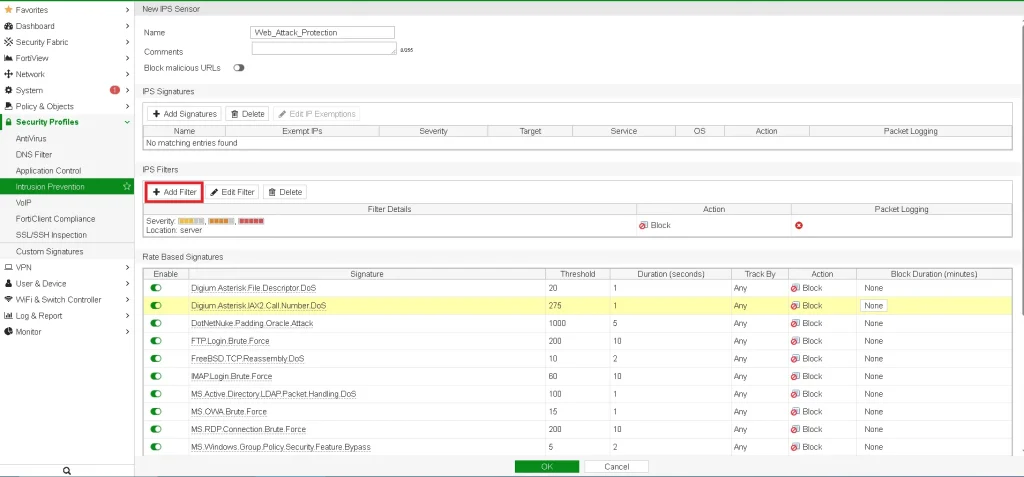The image size is (1024, 477).
Task: Click Delete button under IPS Signatures
Action: click(x=248, y=114)
